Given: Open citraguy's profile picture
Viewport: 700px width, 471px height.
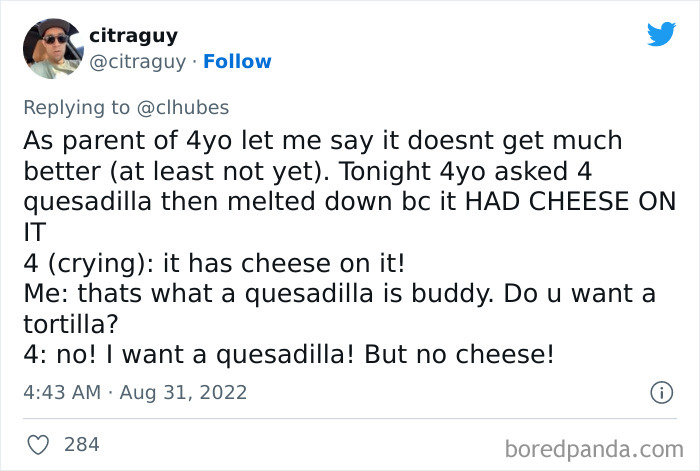Looking at the screenshot, I should (53, 49).
